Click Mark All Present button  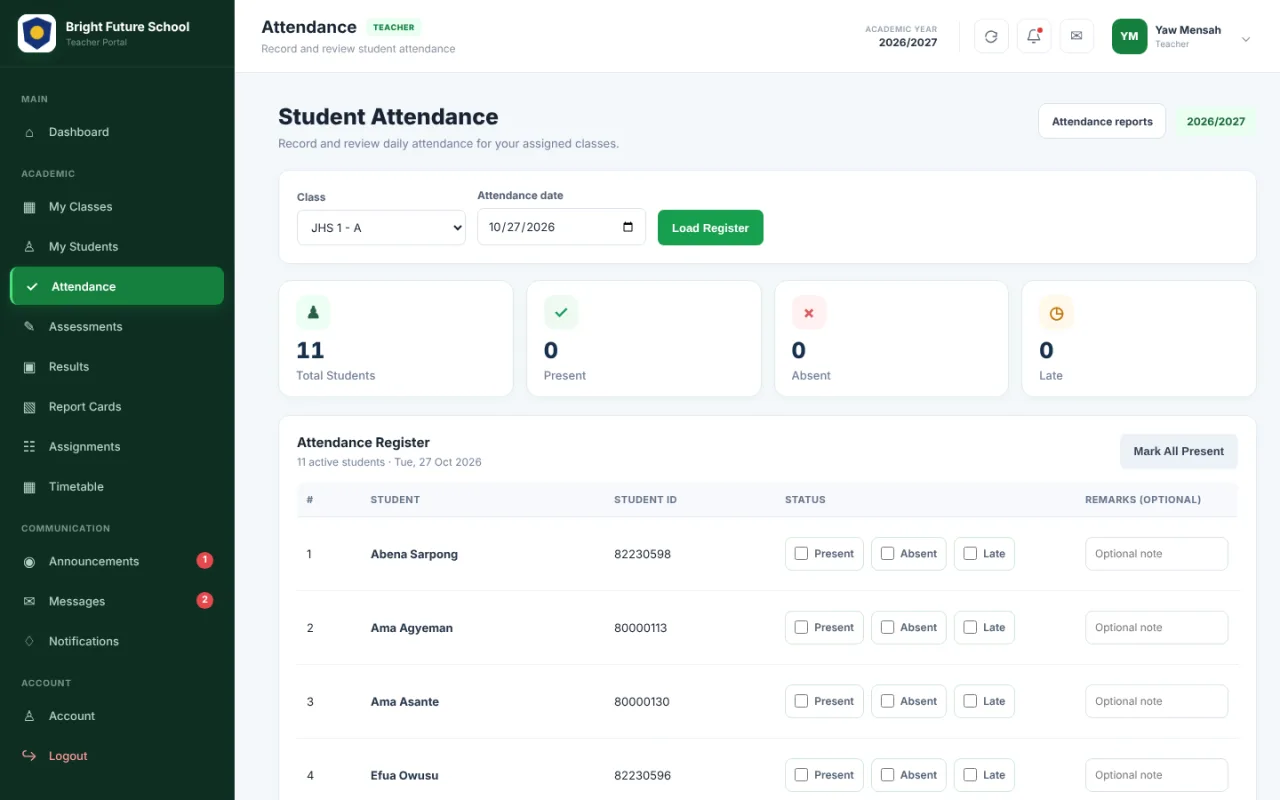pos(1178,451)
